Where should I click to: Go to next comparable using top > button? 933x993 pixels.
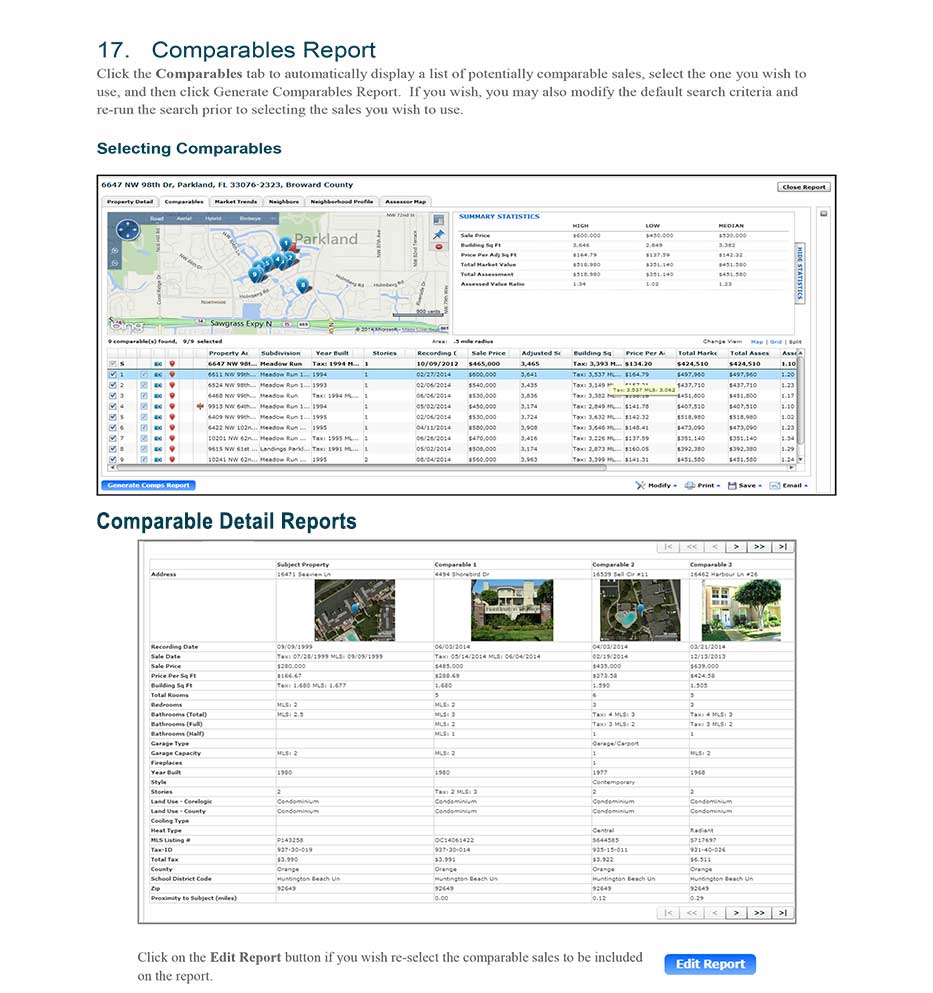coord(736,547)
